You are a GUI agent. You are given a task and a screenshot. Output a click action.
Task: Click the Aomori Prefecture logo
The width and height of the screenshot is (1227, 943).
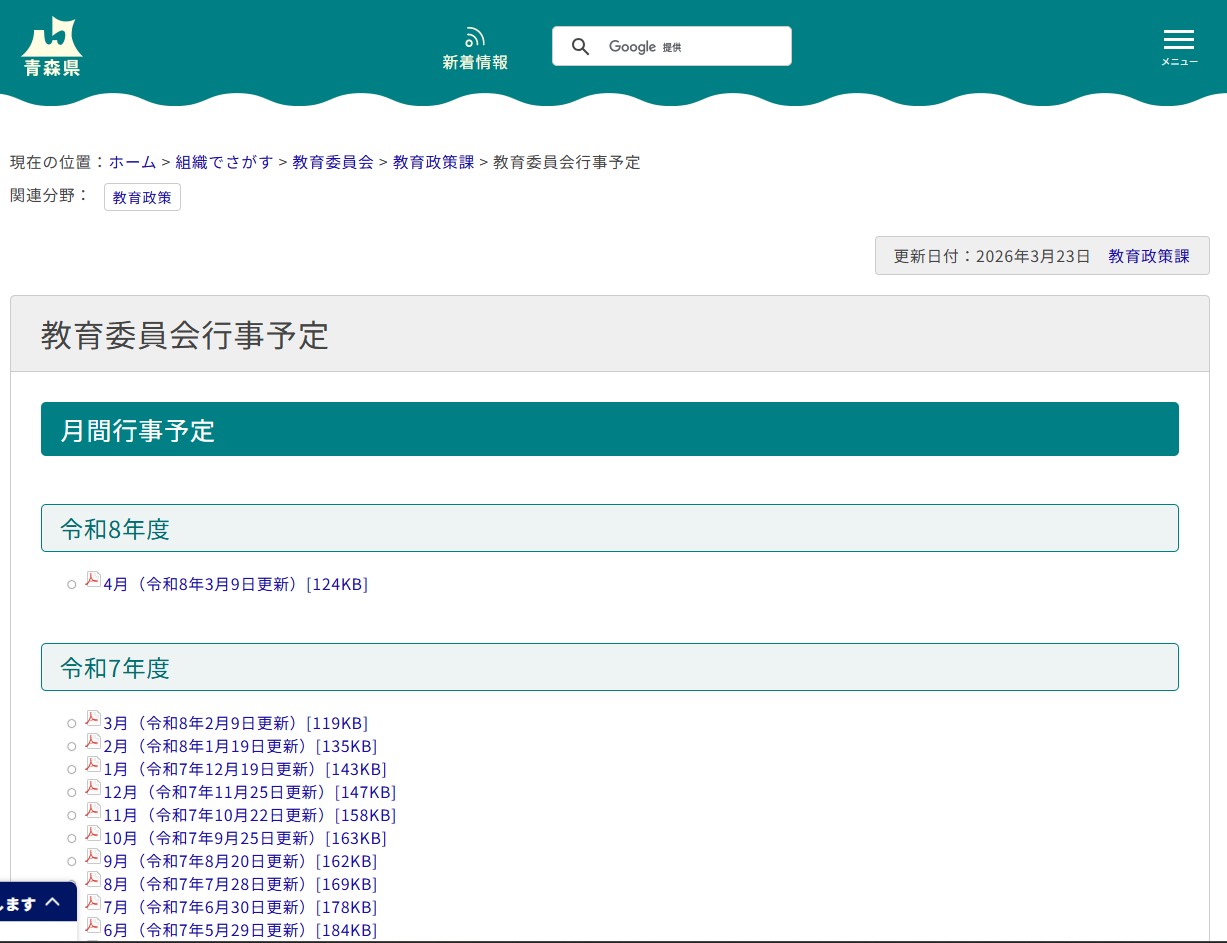[x=51, y=46]
